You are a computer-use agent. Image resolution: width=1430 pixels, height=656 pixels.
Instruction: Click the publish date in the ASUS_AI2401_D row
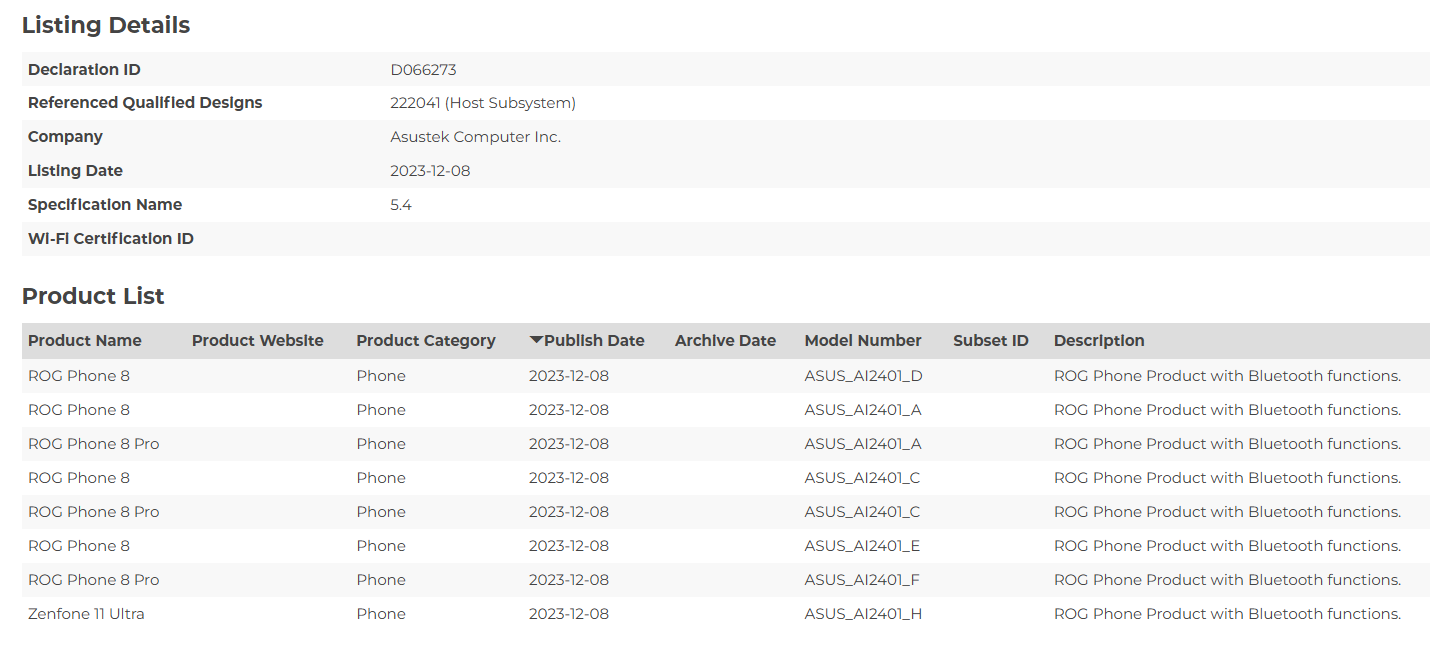pyautogui.click(x=569, y=376)
